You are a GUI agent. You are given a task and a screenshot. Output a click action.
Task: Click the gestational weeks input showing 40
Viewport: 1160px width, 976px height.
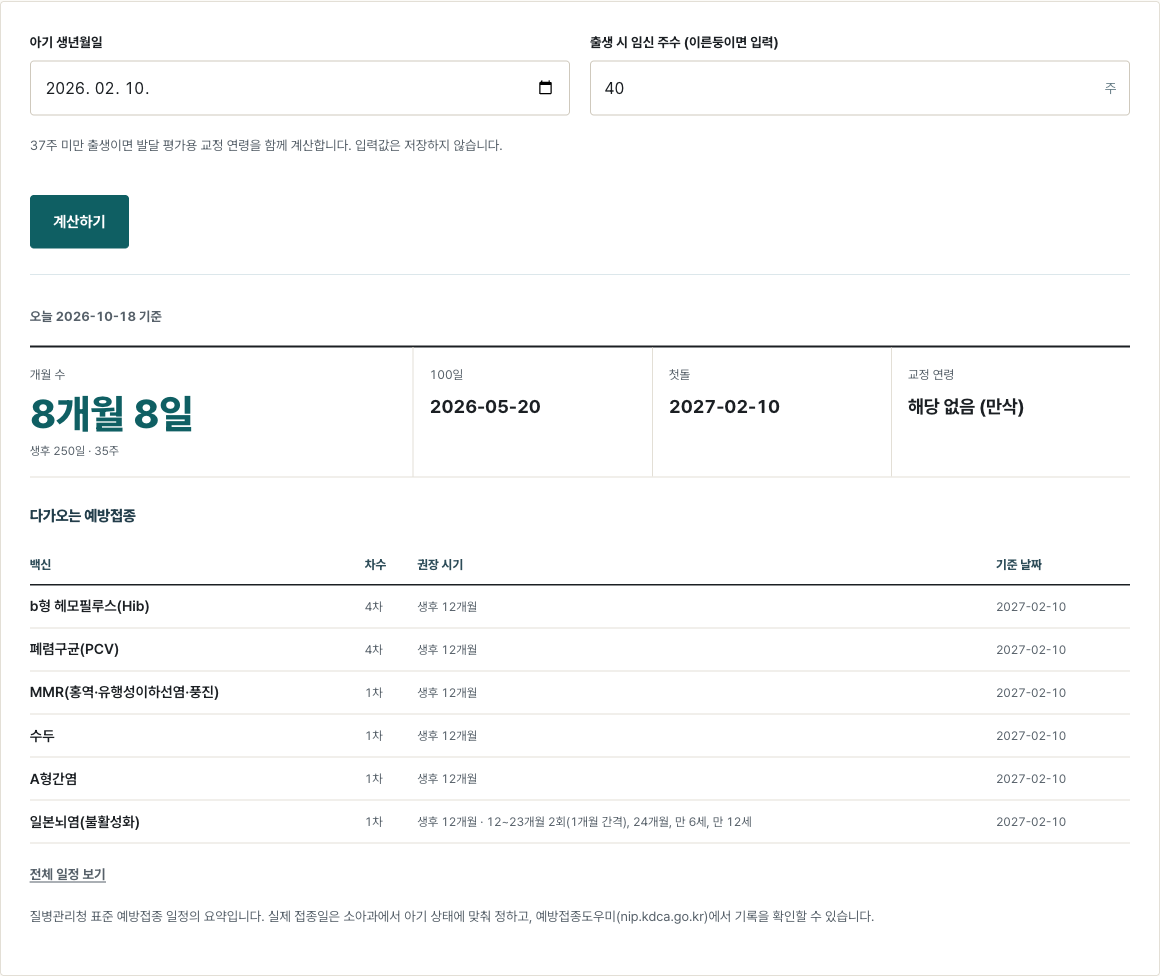click(860, 88)
